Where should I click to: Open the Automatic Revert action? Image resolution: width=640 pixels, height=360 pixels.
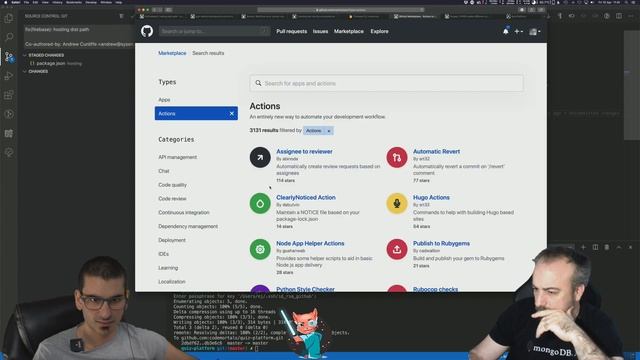point(436,151)
